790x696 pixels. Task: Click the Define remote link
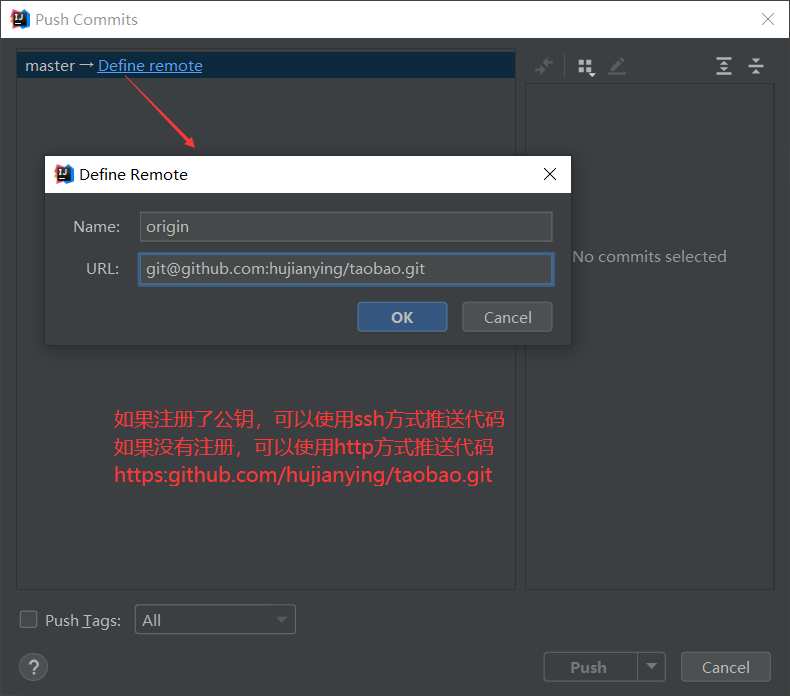tap(150, 66)
